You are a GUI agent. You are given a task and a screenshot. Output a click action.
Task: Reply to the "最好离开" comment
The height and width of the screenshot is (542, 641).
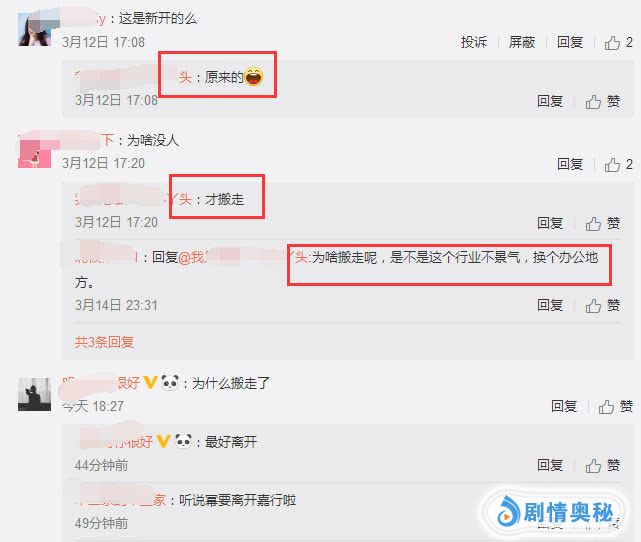550,465
